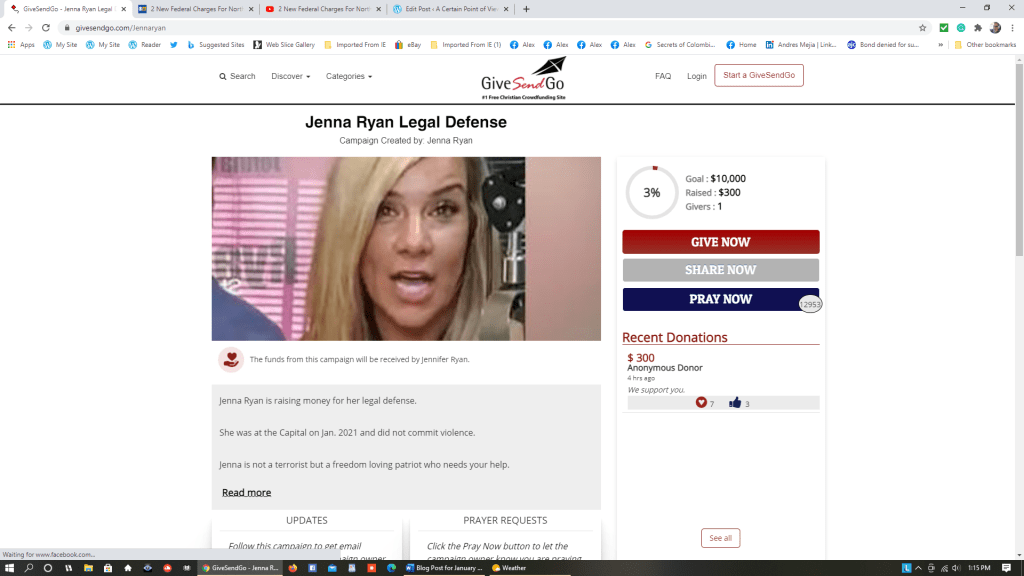Image resolution: width=1024 pixels, height=576 pixels.
Task: Click the 3% goal progress circle
Action: click(x=652, y=193)
